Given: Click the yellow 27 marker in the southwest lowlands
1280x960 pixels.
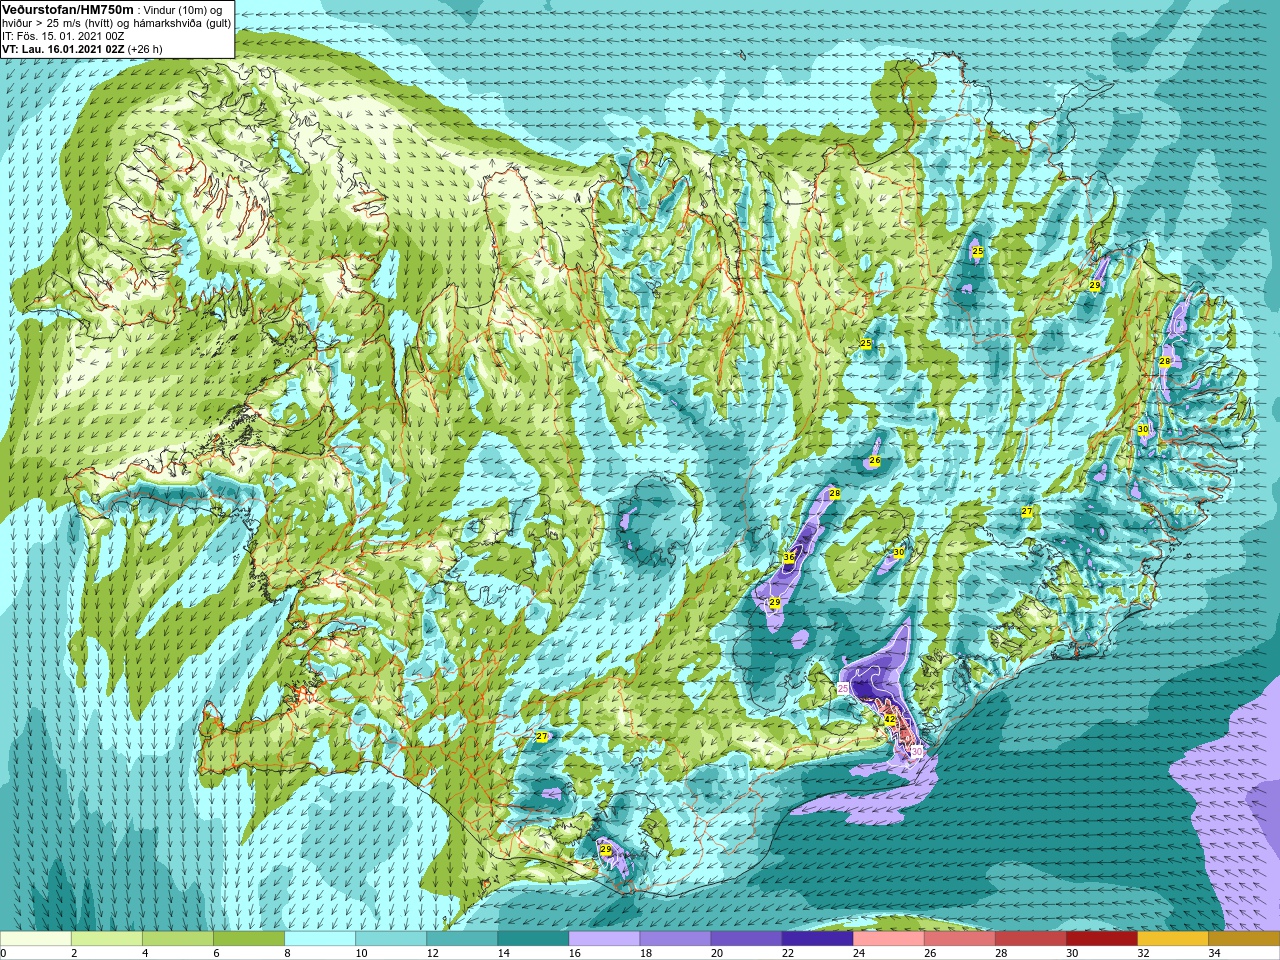Looking at the screenshot, I should 541,737.
